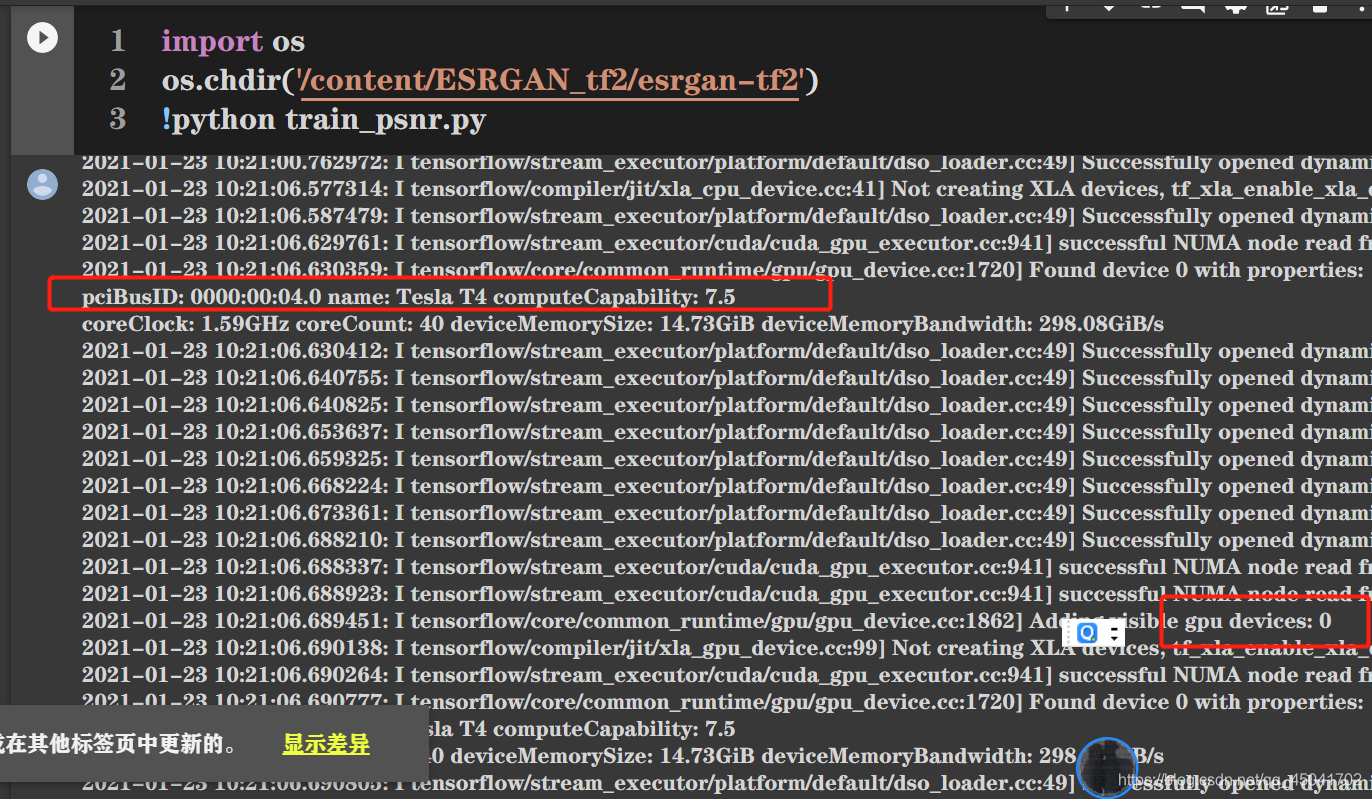
Task: Click the log line timestamped 10:21:06.673361
Action: [727, 513]
